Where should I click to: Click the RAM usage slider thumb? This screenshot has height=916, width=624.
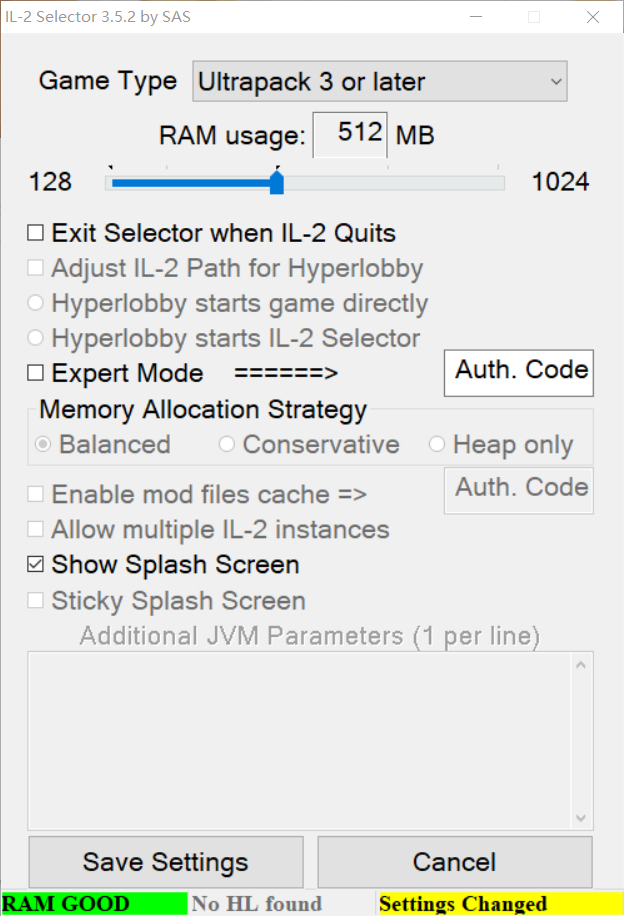tap(277, 183)
